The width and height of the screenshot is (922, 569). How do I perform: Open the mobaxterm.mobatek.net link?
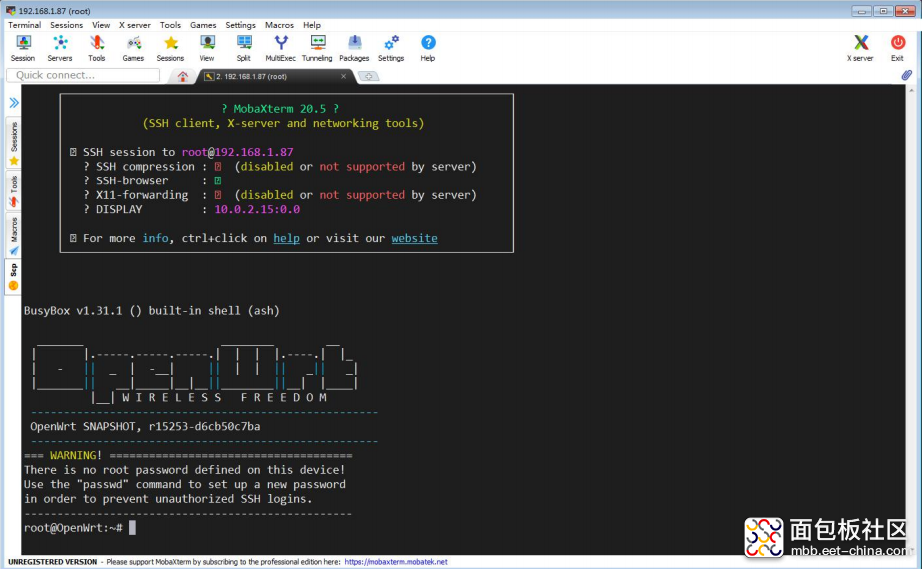[396, 562]
